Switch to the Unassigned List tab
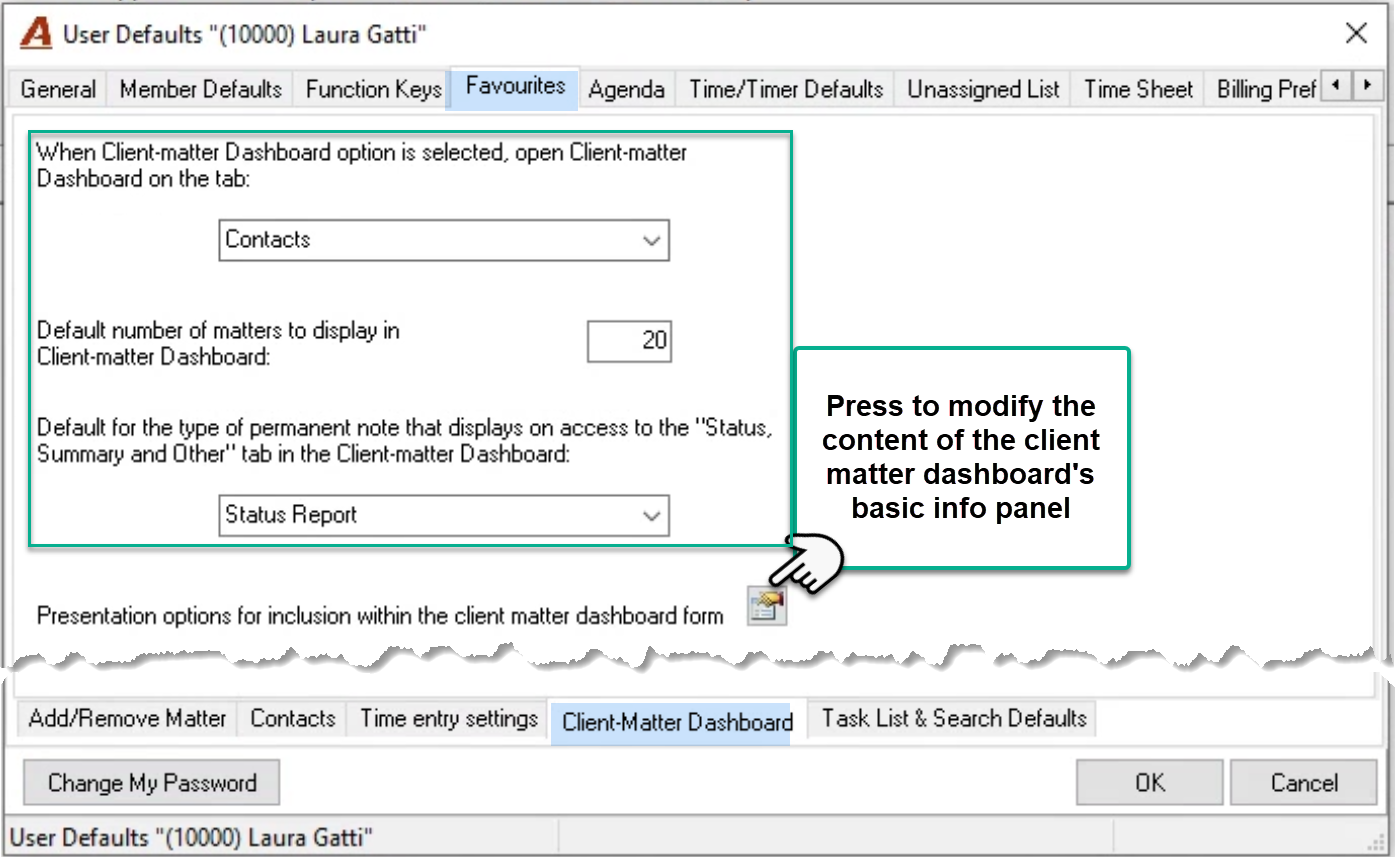 pos(983,89)
